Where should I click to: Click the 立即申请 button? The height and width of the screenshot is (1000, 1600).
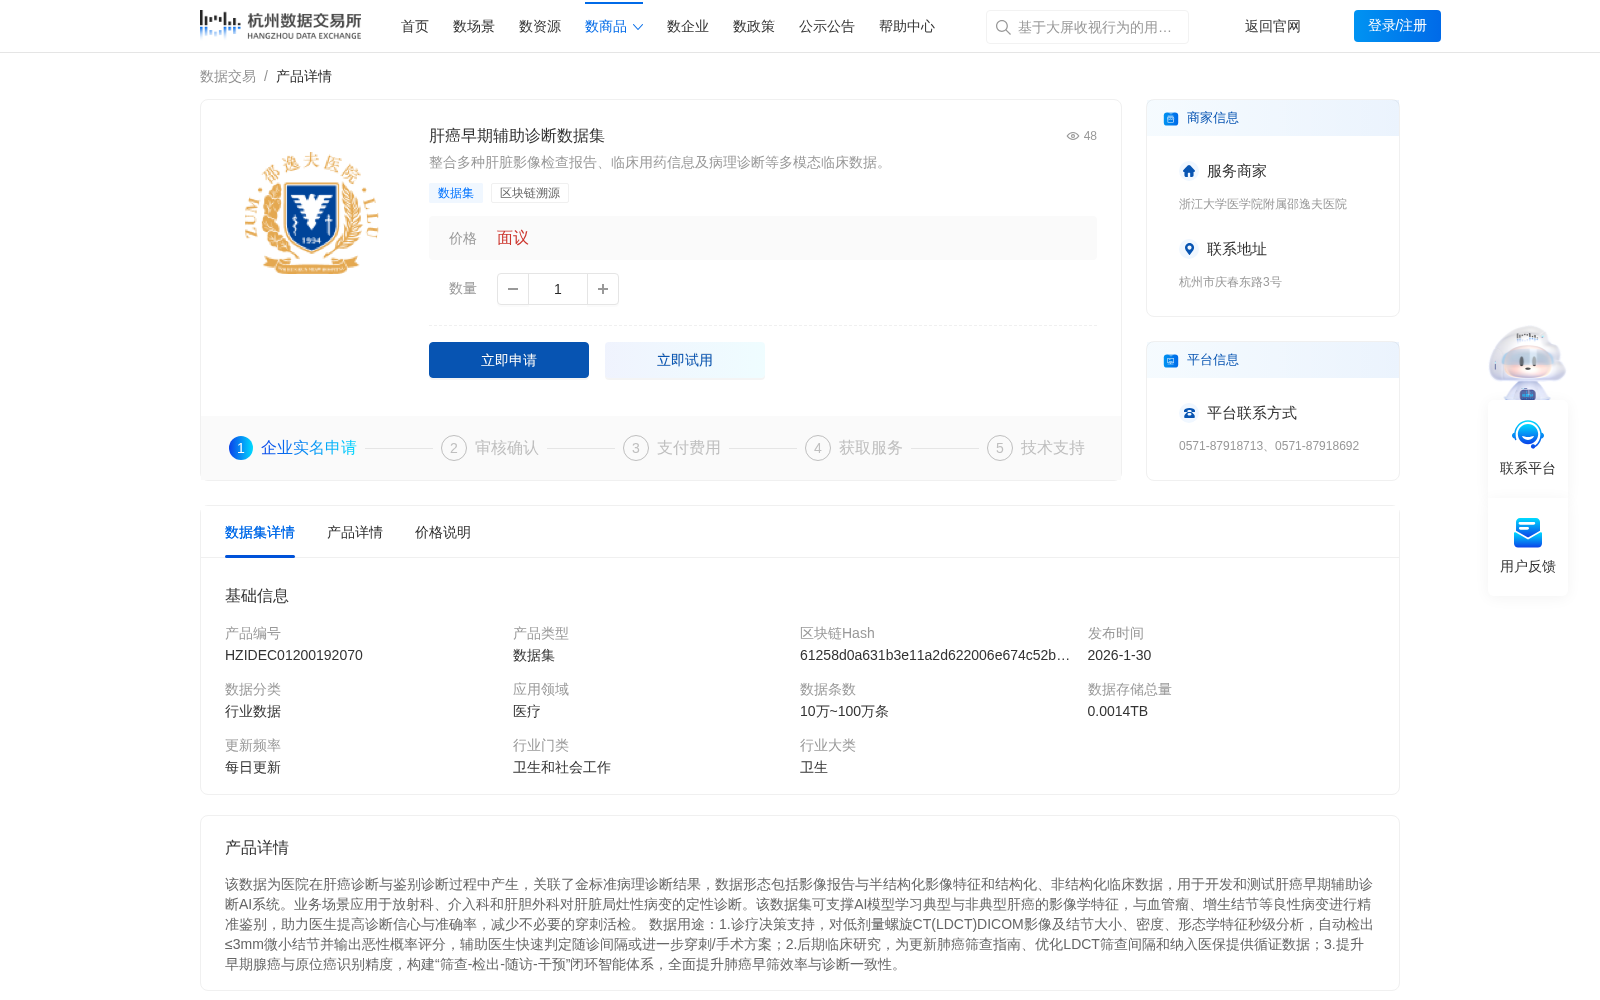click(509, 360)
